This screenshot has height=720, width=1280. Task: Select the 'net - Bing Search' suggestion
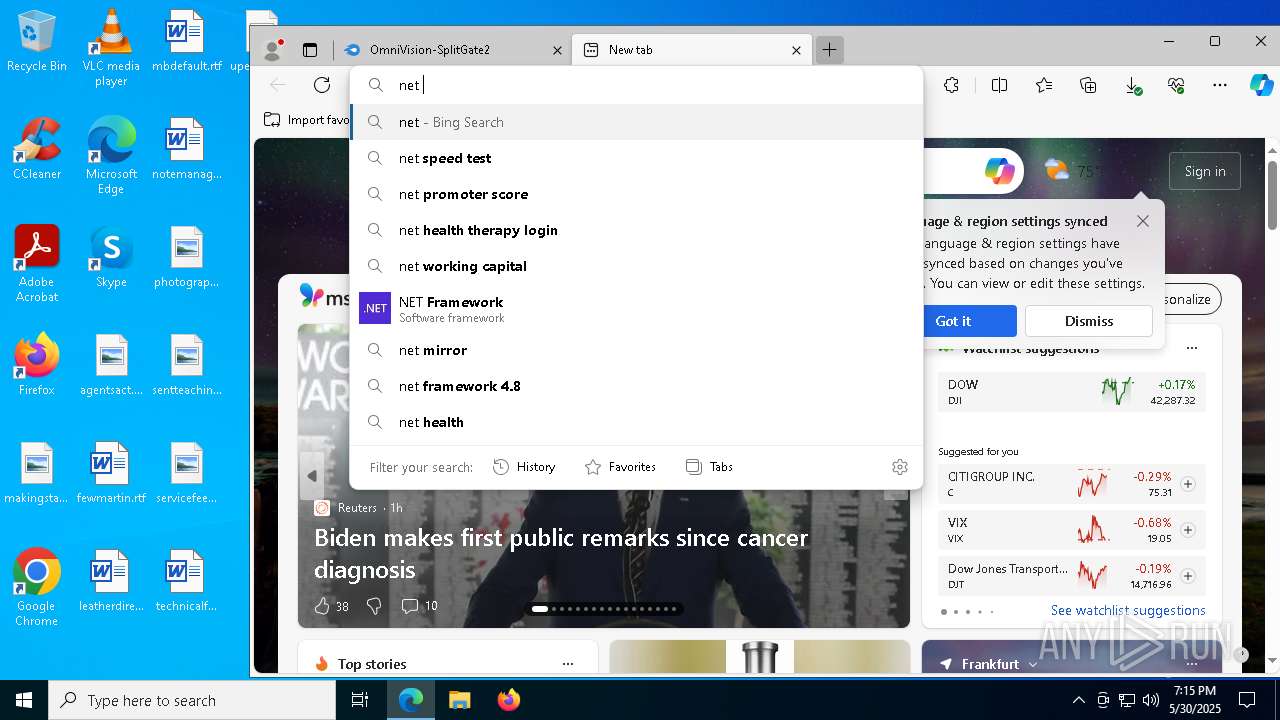click(636, 122)
